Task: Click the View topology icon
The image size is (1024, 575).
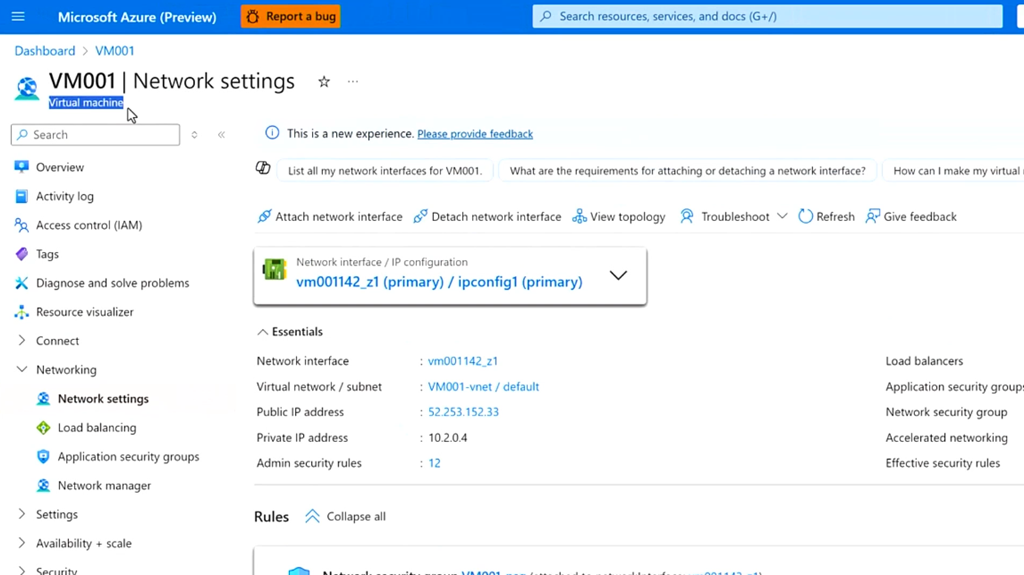Action: 579,216
